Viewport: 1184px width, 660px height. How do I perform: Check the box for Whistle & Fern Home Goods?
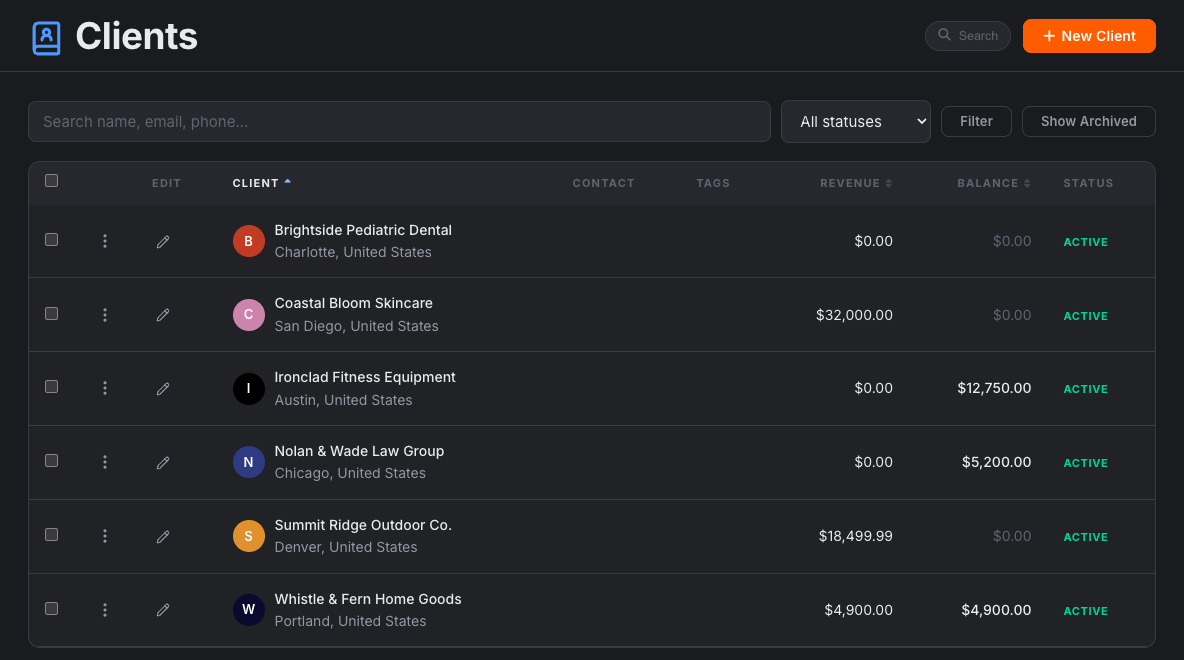[51, 609]
